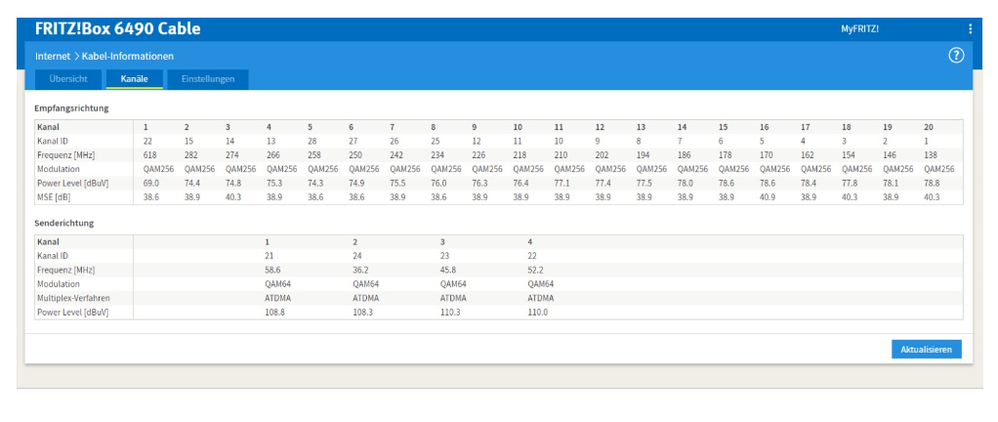Image resolution: width=998 pixels, height=422 pixels.
Task: Click the power level value 78.8
Action: [931, 183]
